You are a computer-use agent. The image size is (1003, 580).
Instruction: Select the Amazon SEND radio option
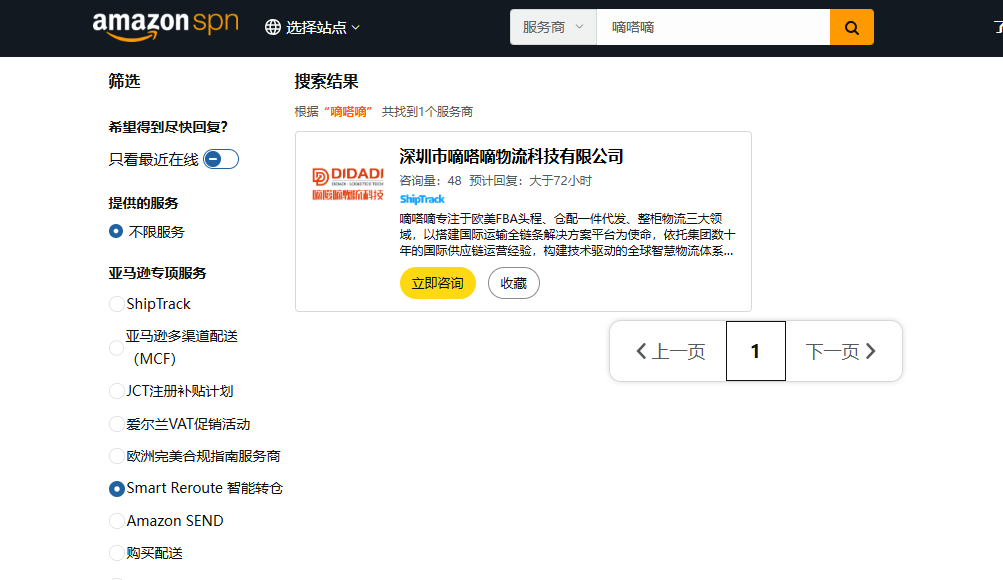coord(116,521)
